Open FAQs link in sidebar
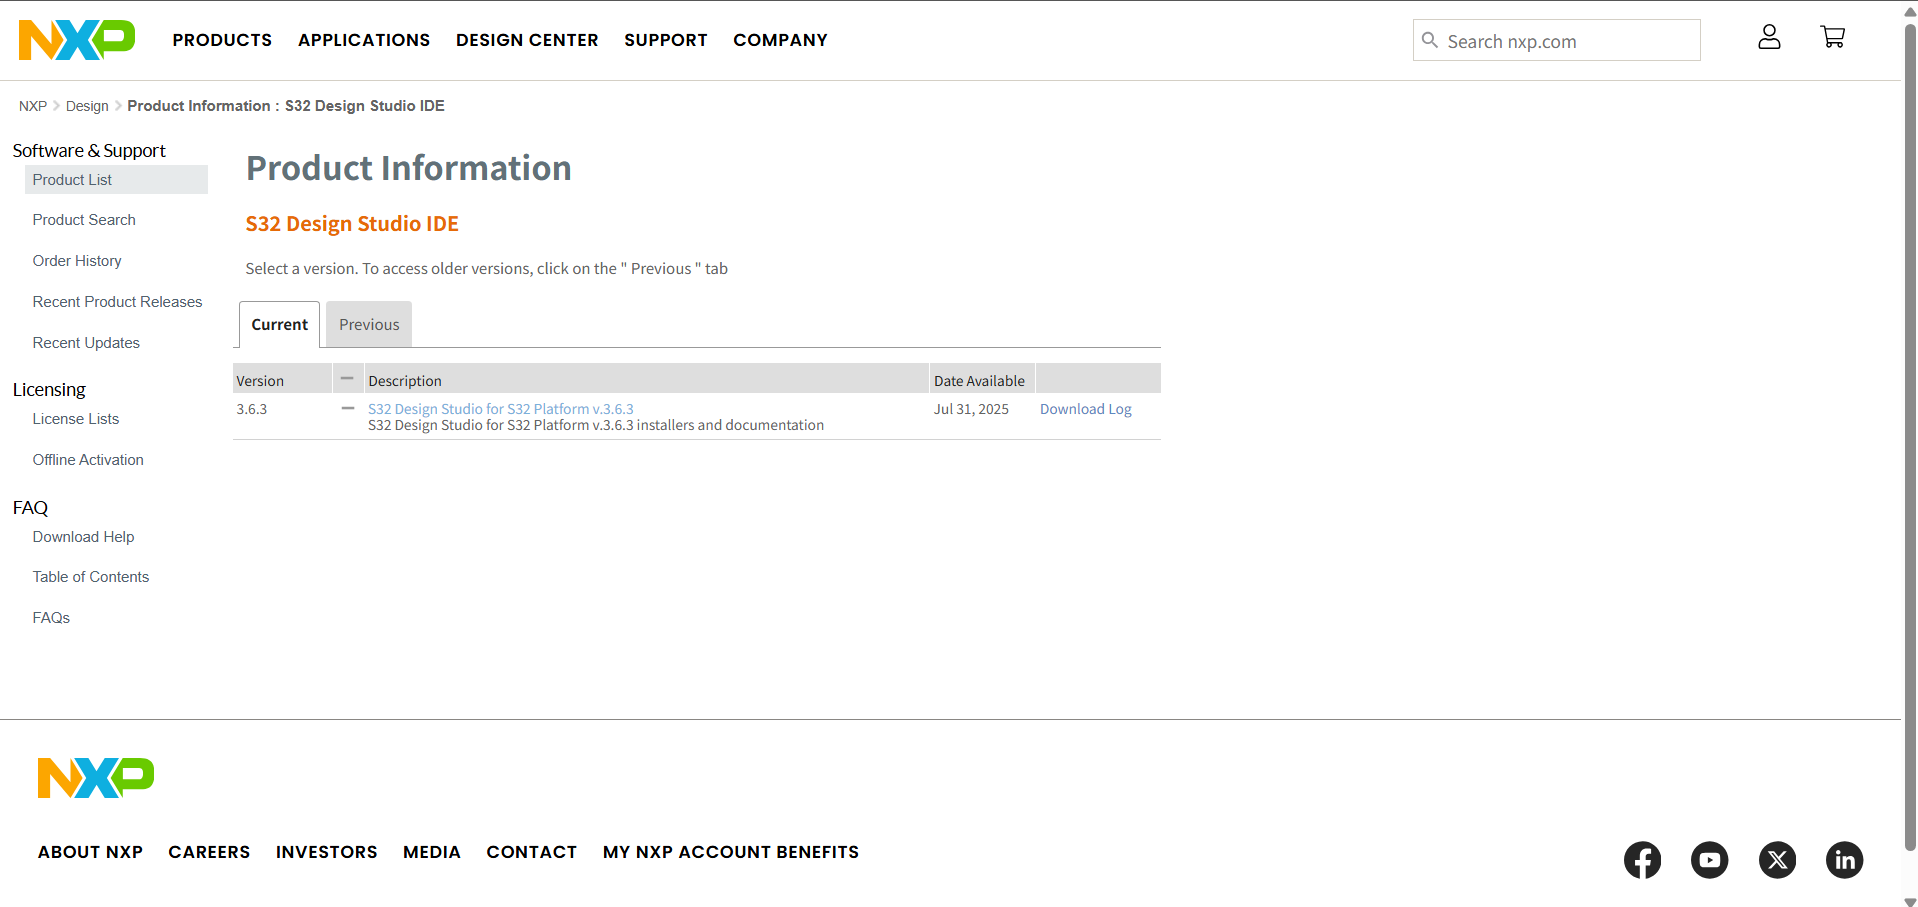The image size is (1918, 907). tap(51, 618)
